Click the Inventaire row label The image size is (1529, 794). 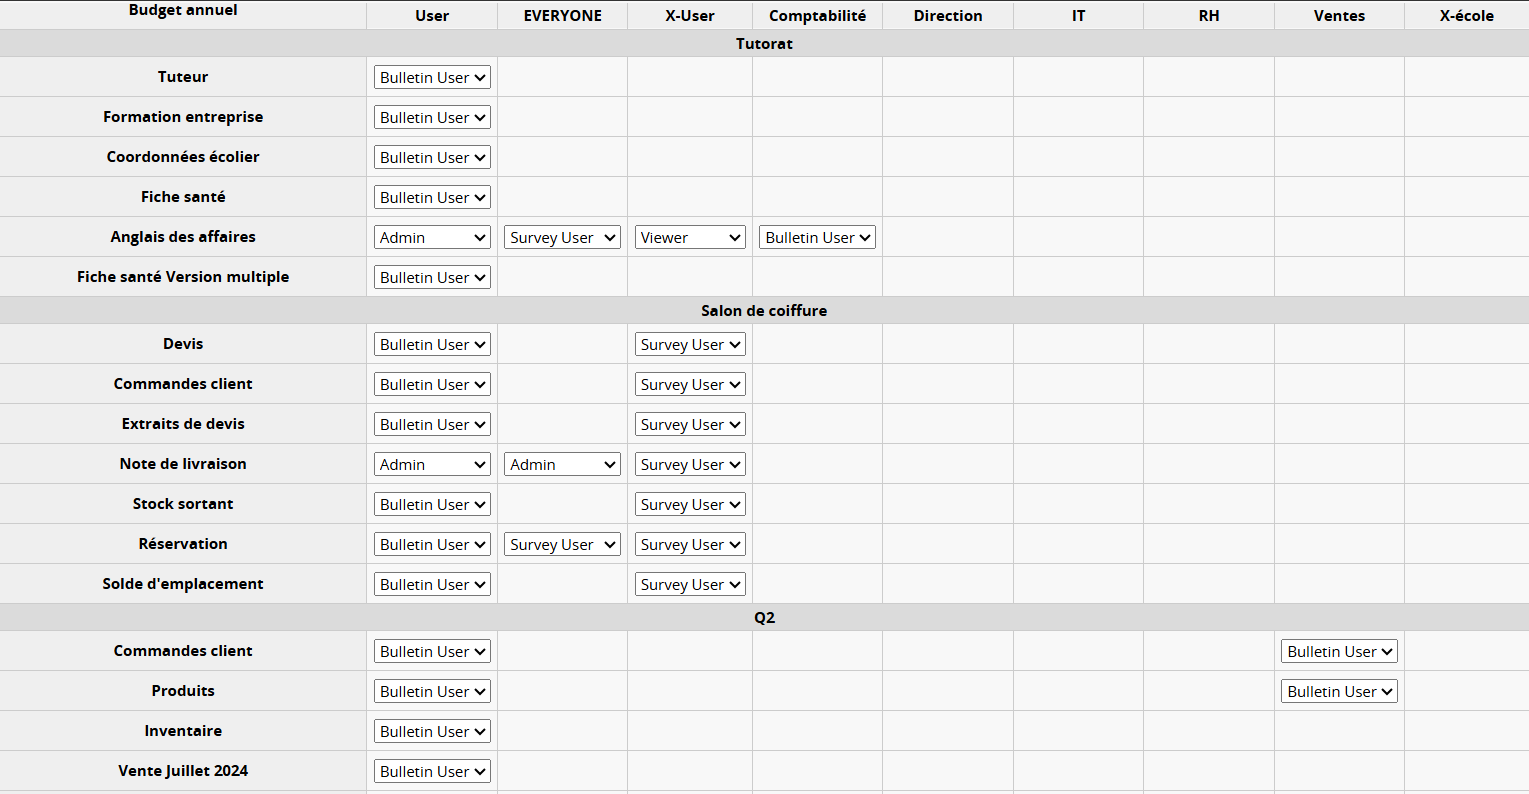[183, 731]
